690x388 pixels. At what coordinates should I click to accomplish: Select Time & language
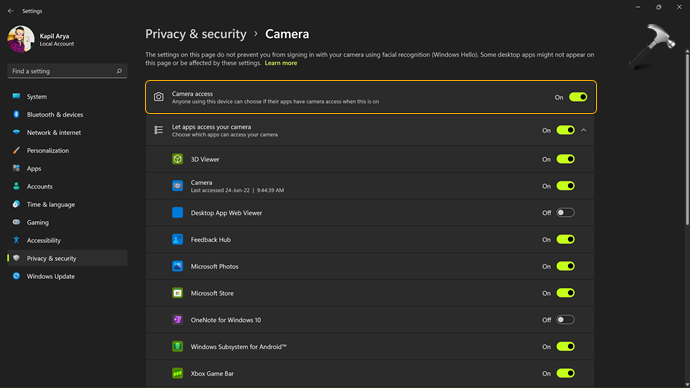click(x=67, y=205)
